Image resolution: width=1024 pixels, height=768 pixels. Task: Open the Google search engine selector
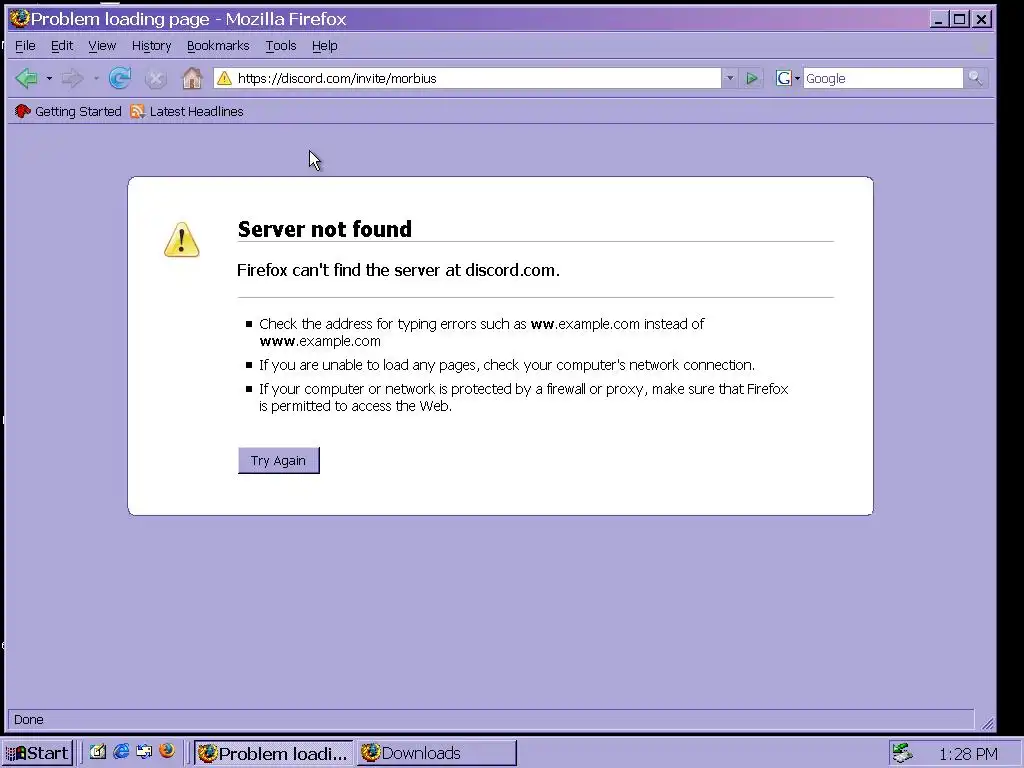(x=788, y=78)
